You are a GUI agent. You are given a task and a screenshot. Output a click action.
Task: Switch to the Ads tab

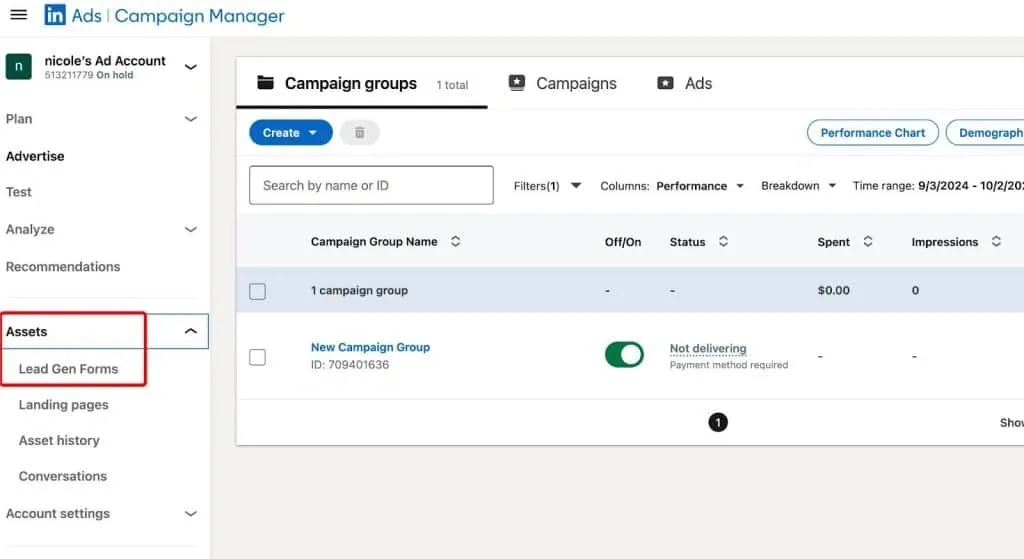(684, 84)
